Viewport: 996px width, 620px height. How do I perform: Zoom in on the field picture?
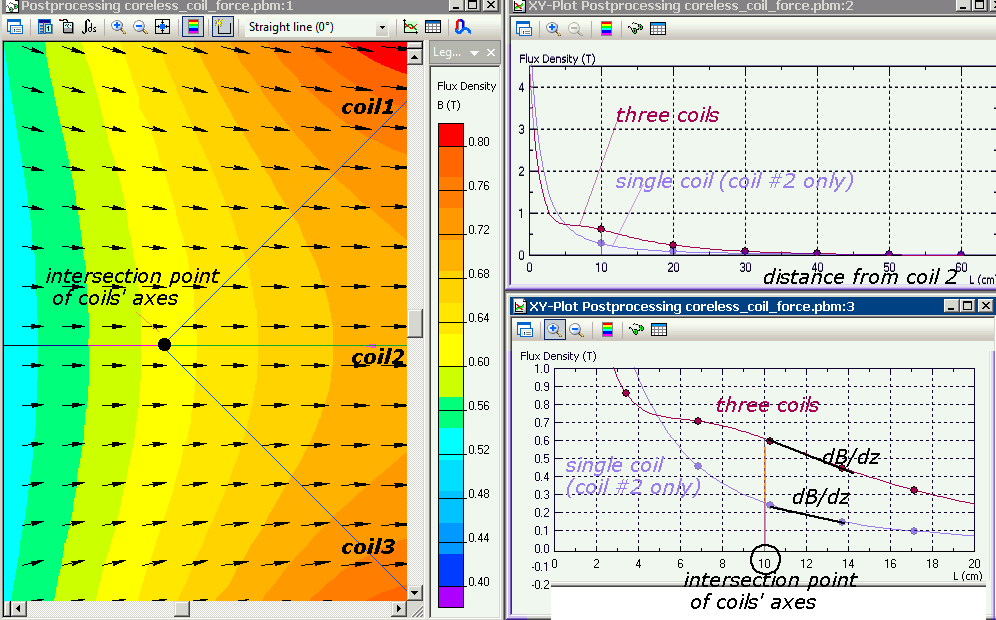tap(119, 27)
